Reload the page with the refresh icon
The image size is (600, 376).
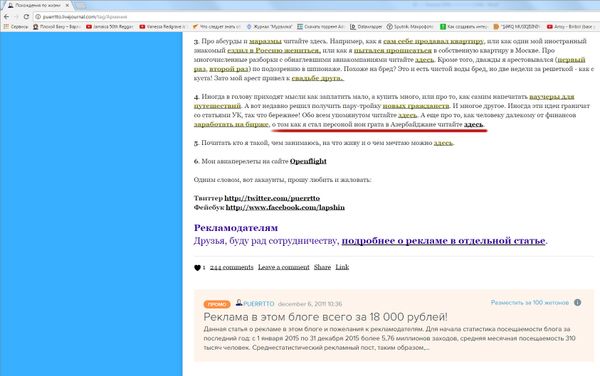[x=26, y=17]
